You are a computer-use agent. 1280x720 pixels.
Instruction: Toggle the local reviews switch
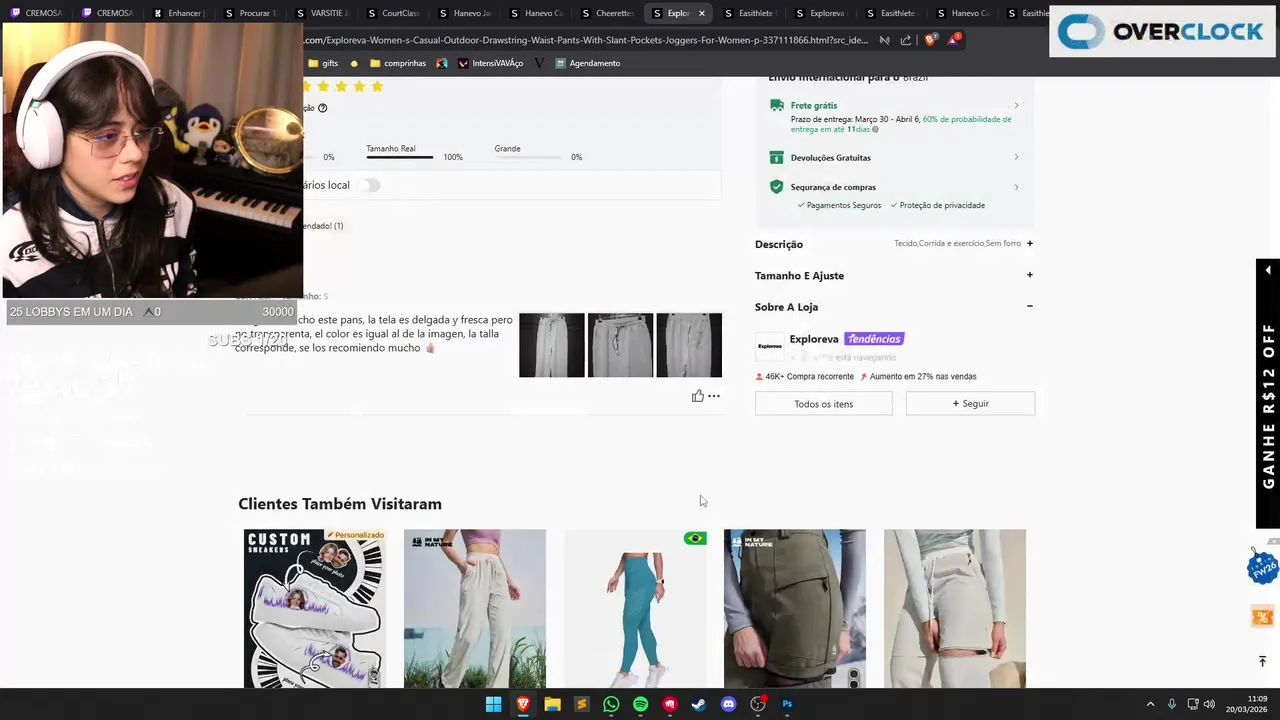point(370,185)
